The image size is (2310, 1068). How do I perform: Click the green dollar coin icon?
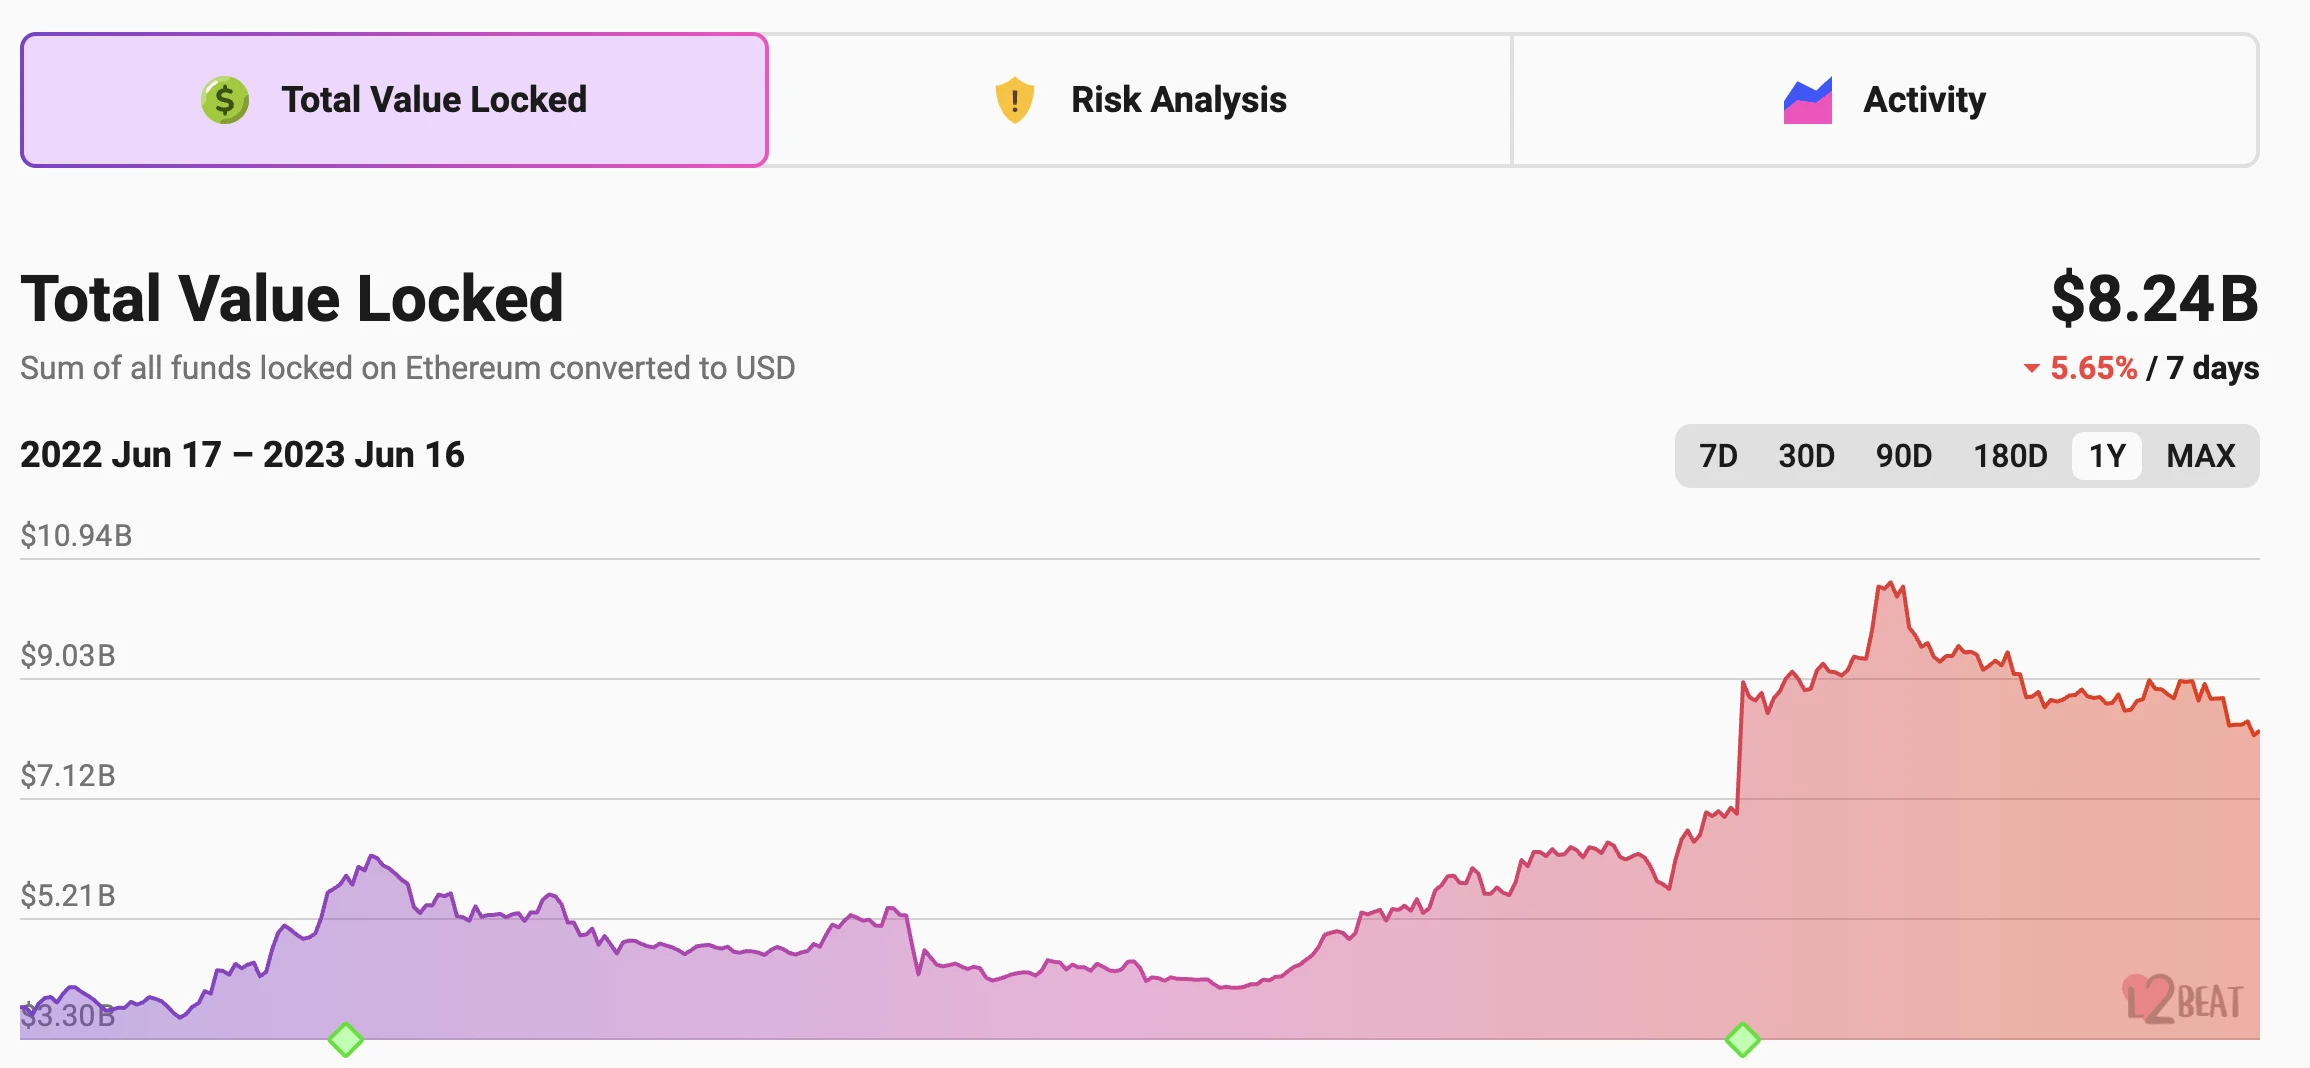[225, 100]
